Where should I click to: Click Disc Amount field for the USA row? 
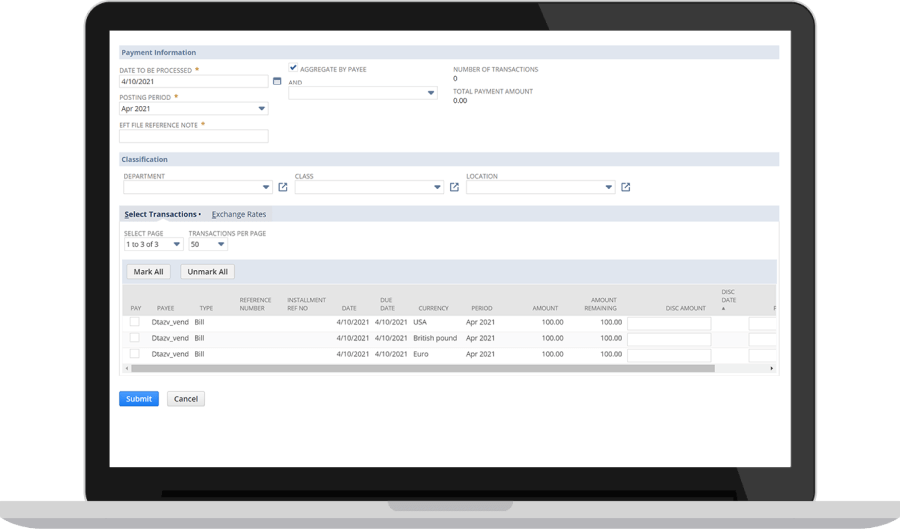(669, 323)
